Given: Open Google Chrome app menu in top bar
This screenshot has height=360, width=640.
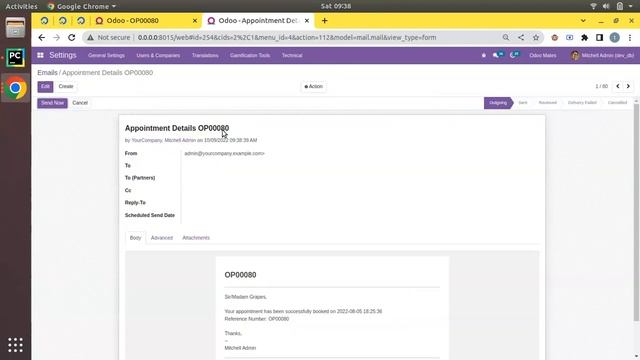Looking at the screenshot, I should (82, 6).
